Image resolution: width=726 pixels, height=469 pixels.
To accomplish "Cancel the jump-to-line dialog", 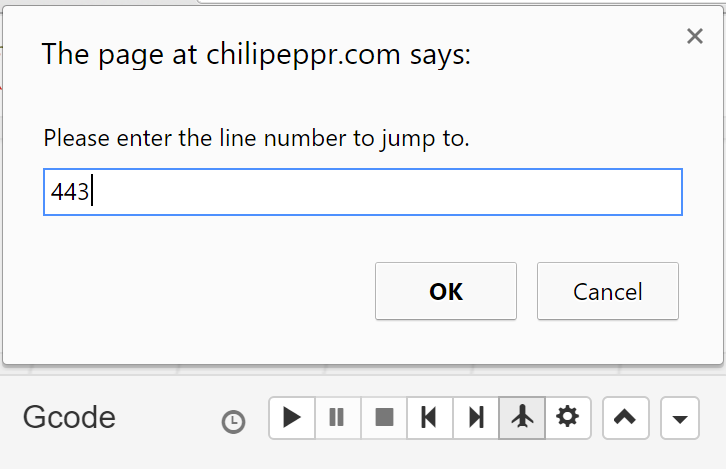I will click(x=607, y=291).
